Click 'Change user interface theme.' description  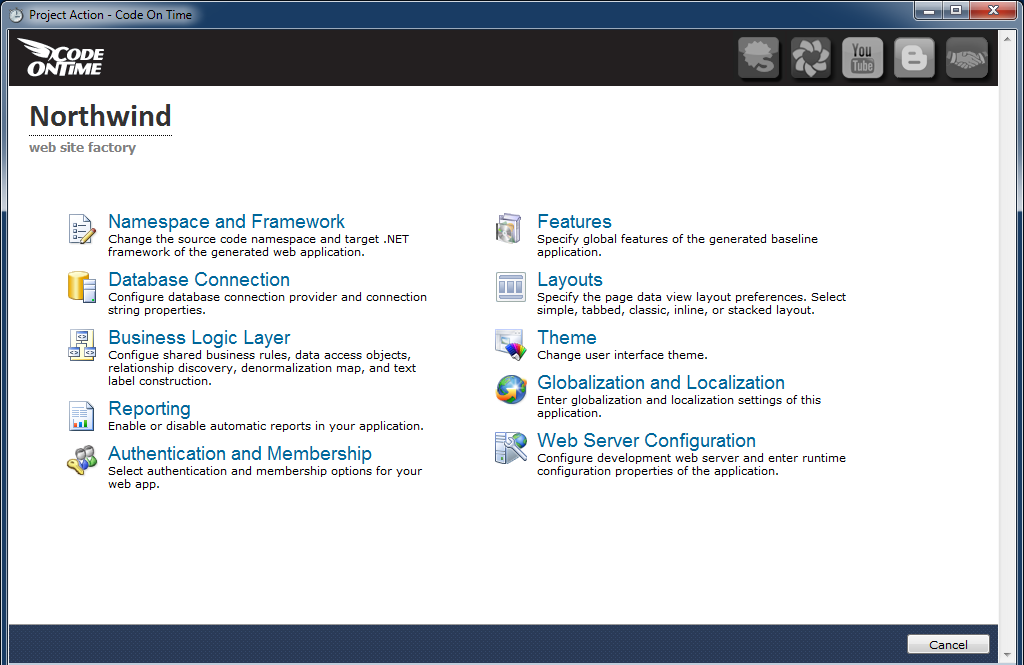click(622, 355)
